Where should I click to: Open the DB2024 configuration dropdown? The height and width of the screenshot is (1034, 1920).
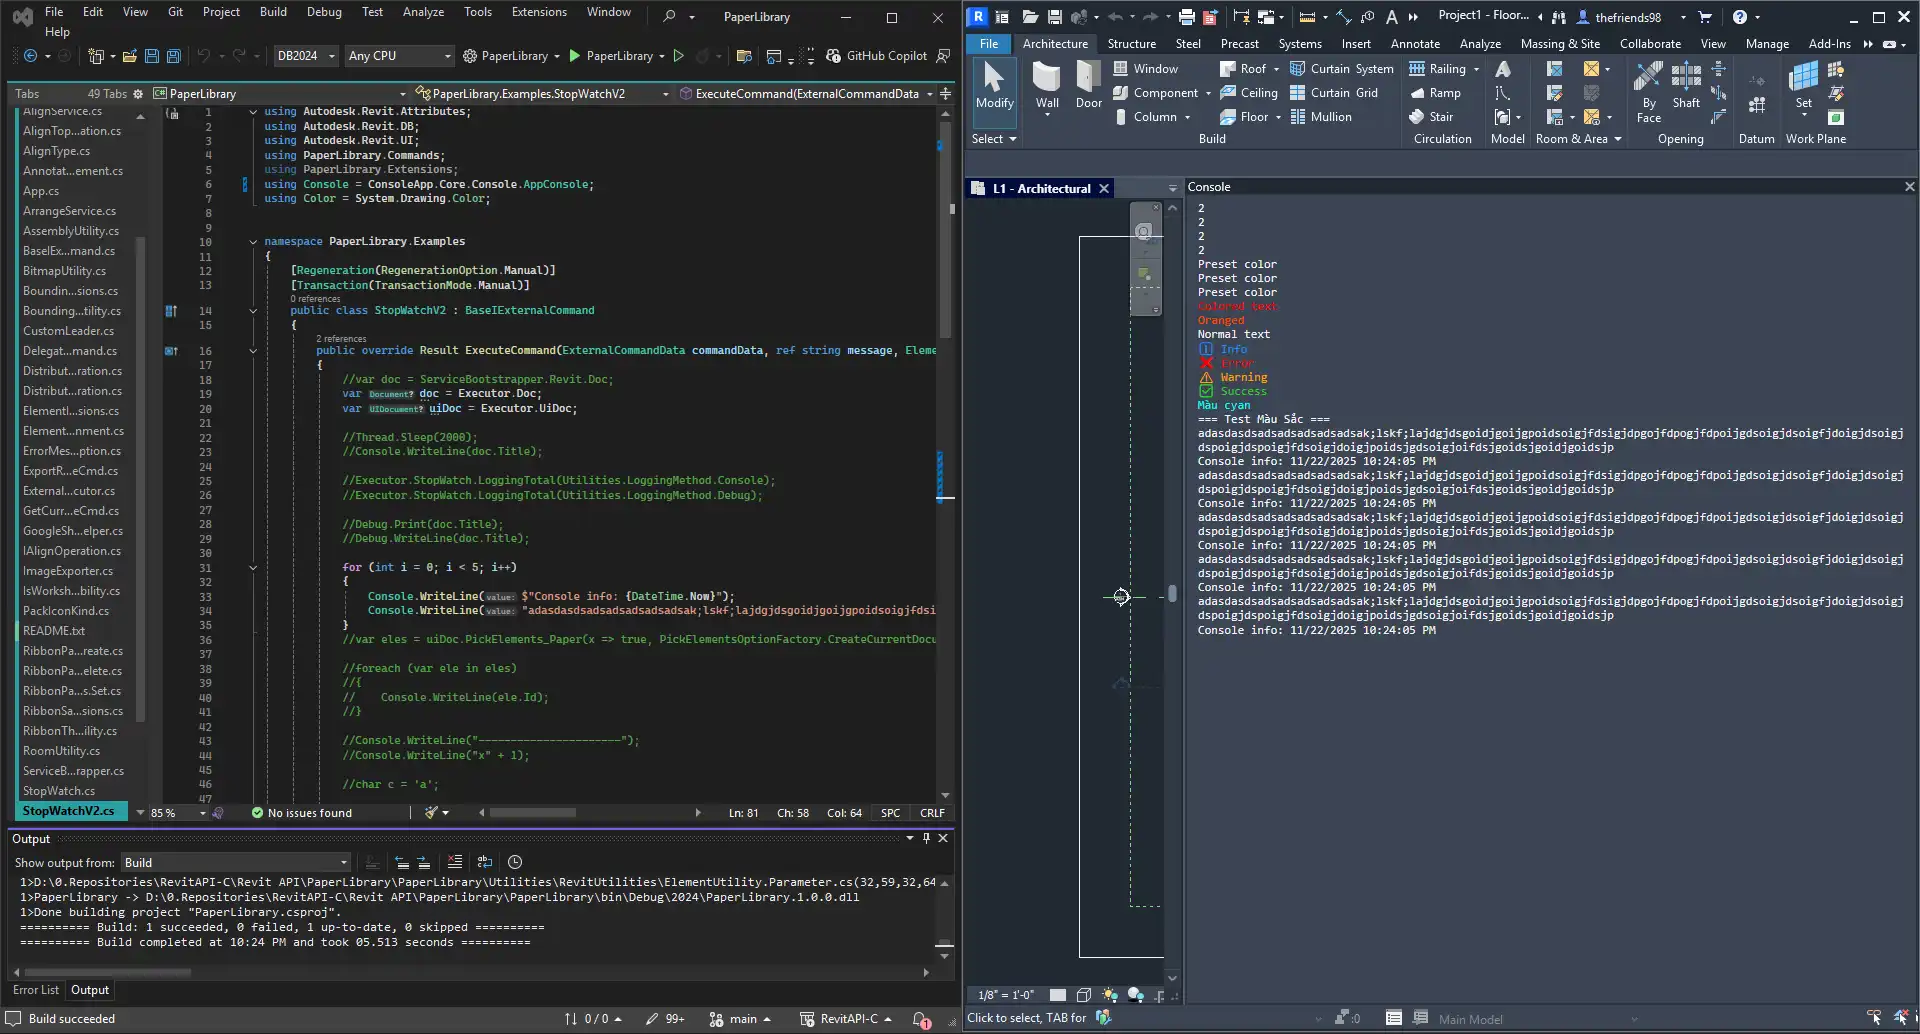306,56
